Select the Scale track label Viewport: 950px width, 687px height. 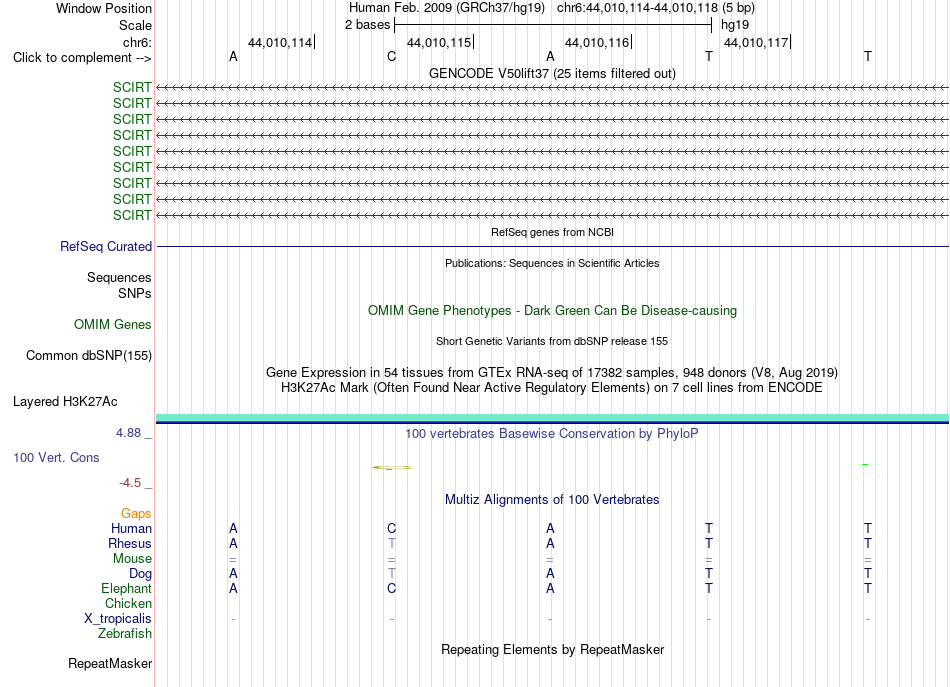(x=135, y=25)
